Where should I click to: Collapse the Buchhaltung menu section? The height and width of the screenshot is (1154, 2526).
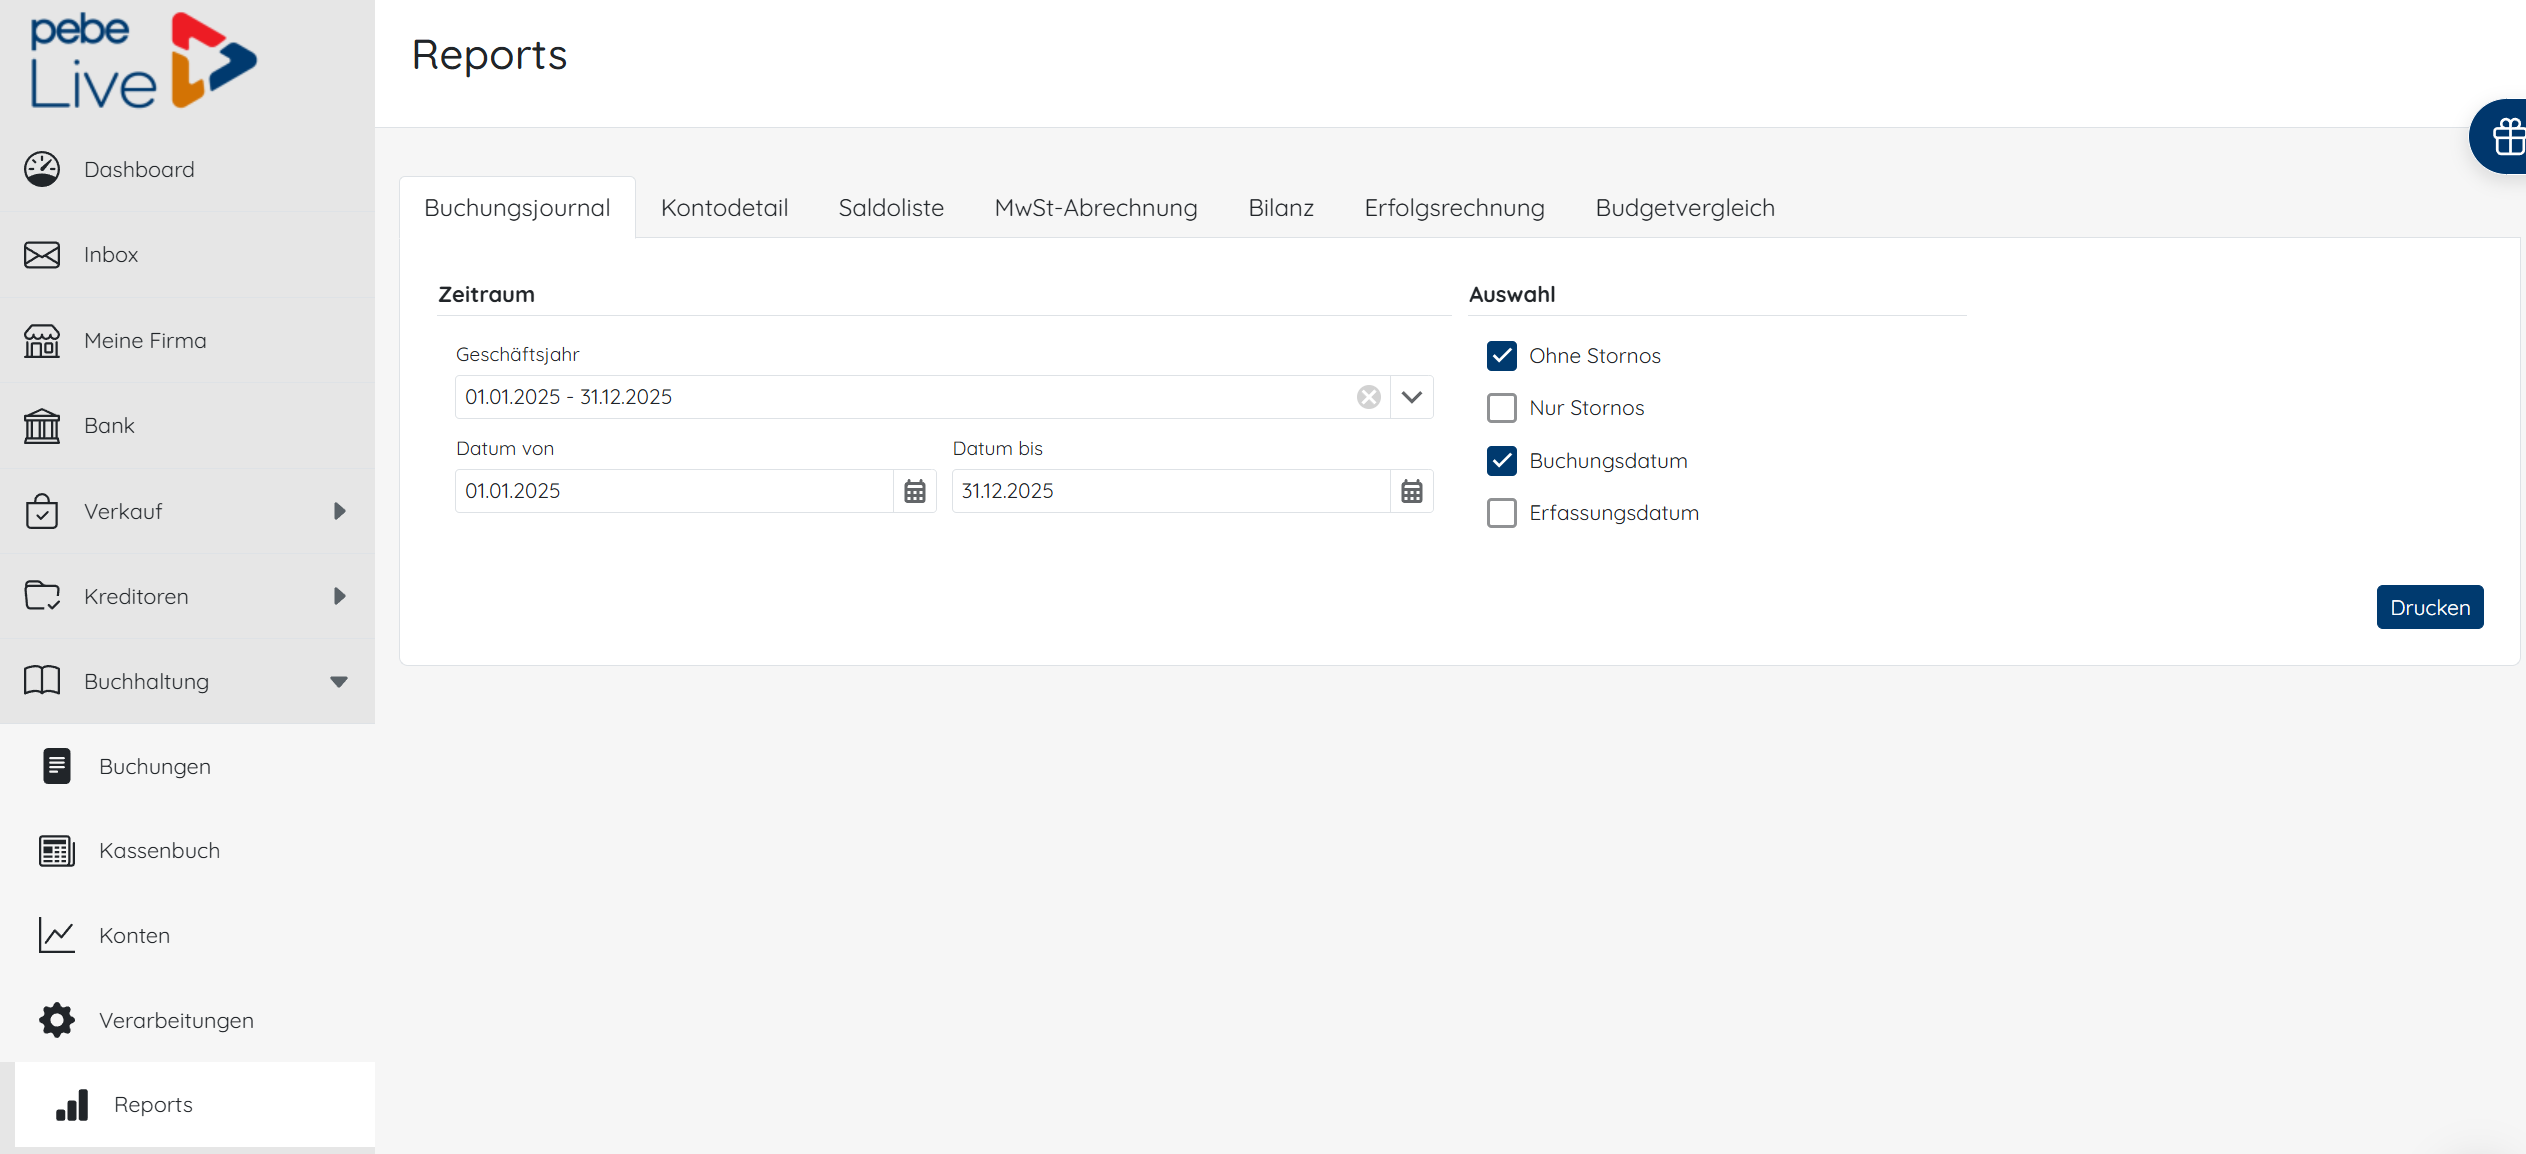(x=339, y=682)
